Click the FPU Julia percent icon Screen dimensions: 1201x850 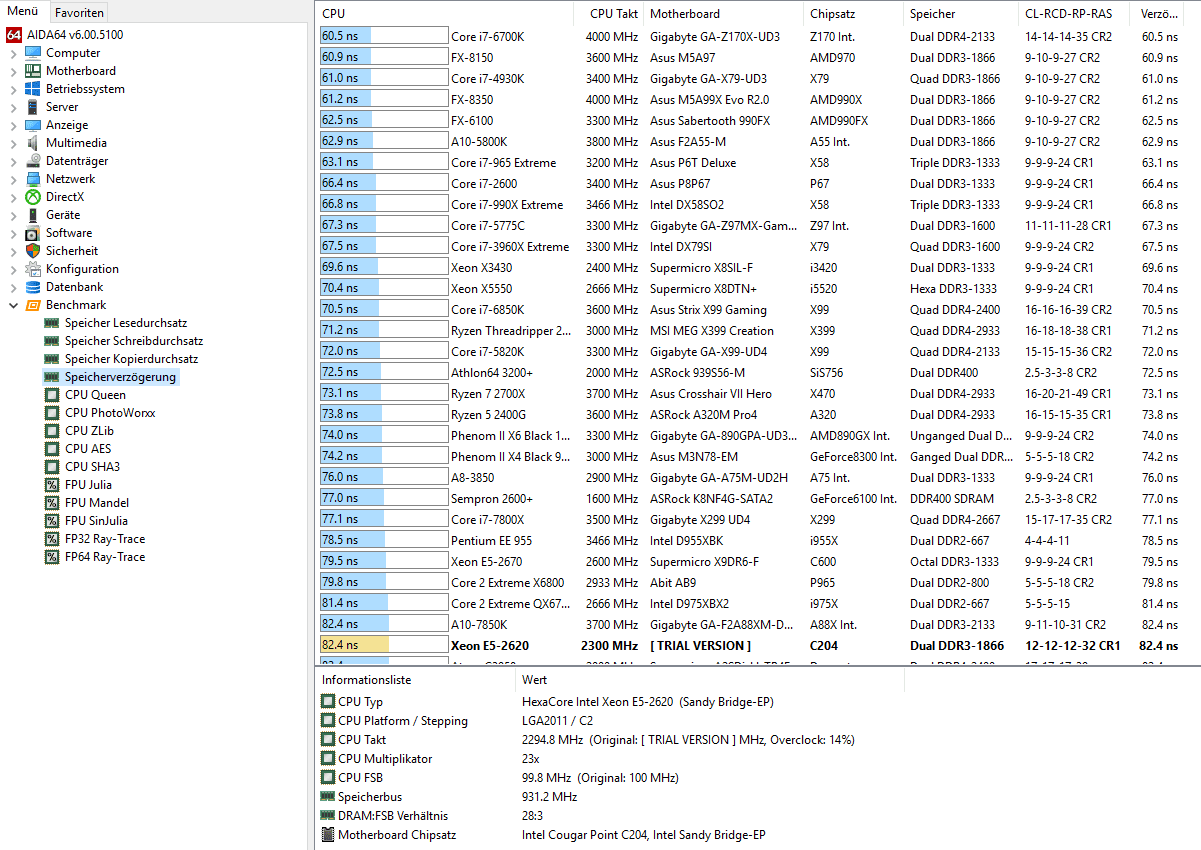tap(52, 485)
